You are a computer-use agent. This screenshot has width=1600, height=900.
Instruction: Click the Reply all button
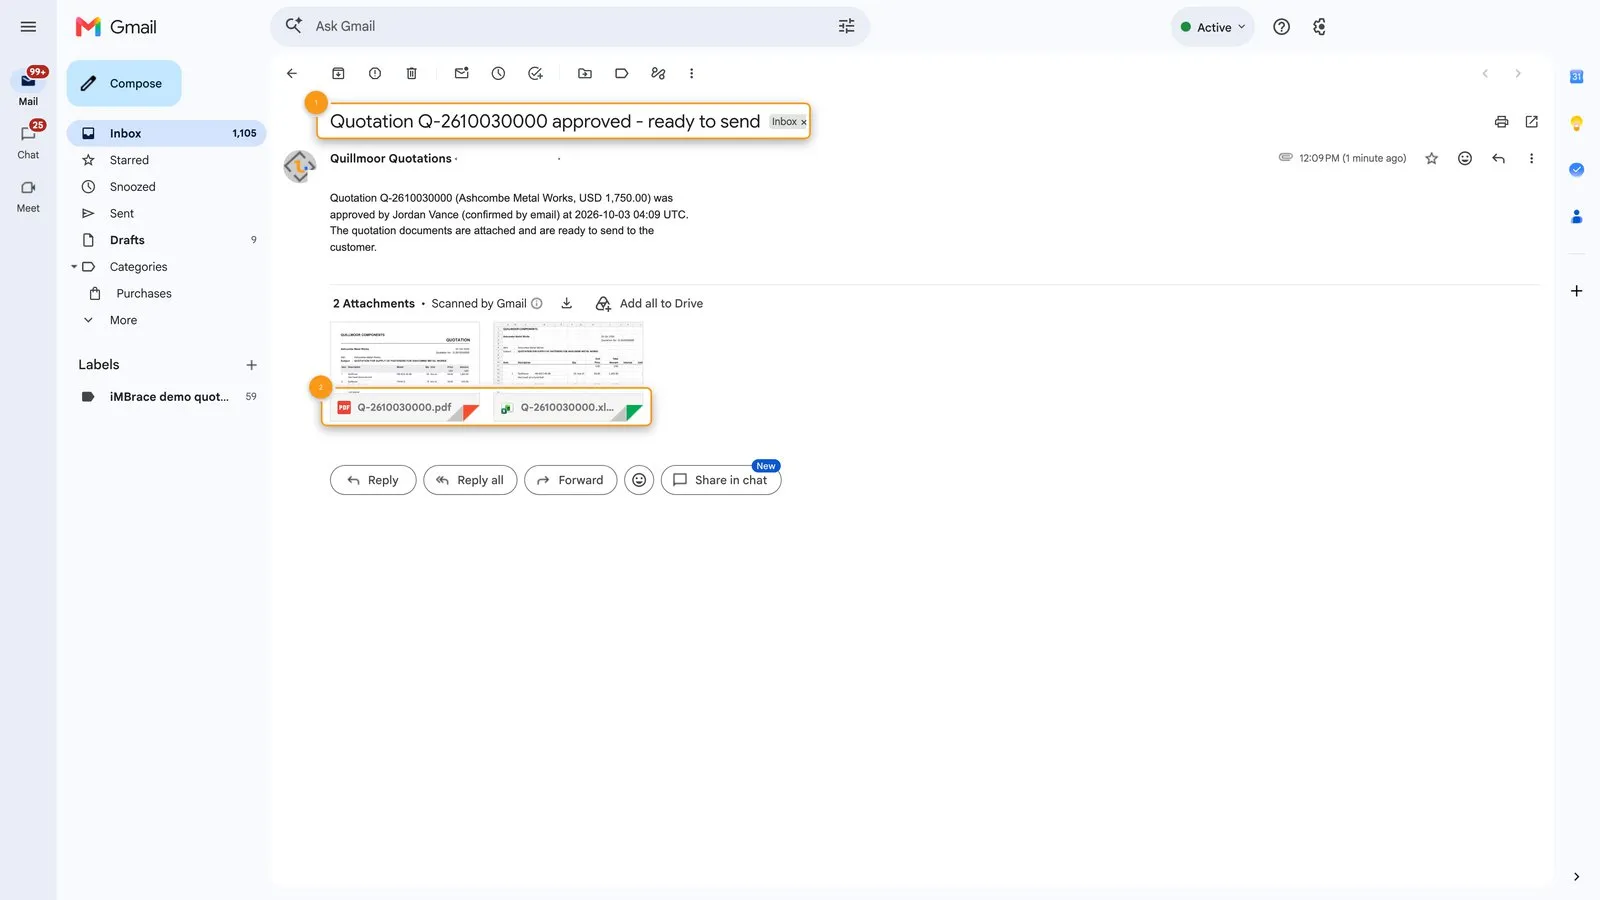(470, 480)
